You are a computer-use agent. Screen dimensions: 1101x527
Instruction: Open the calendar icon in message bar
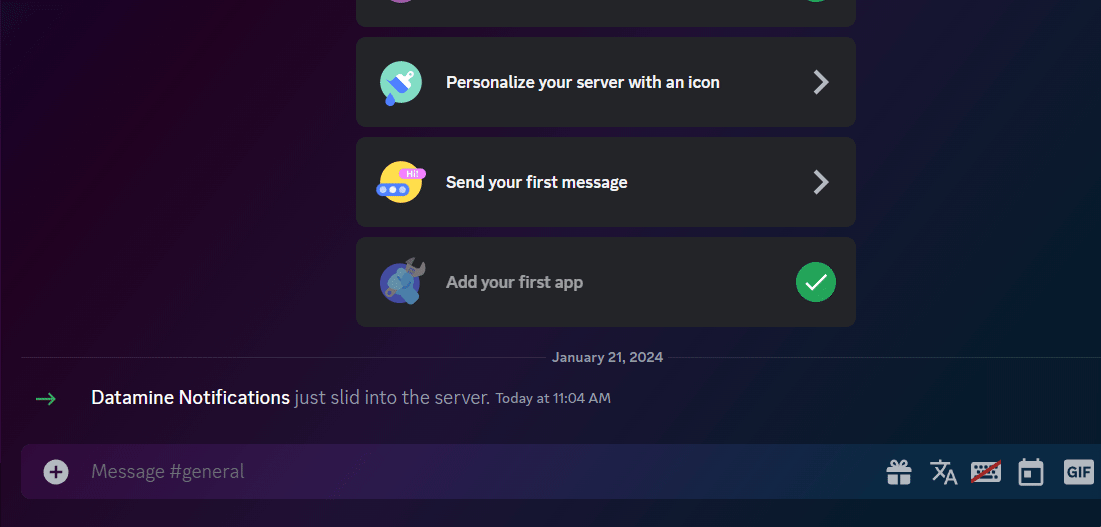1031,472
